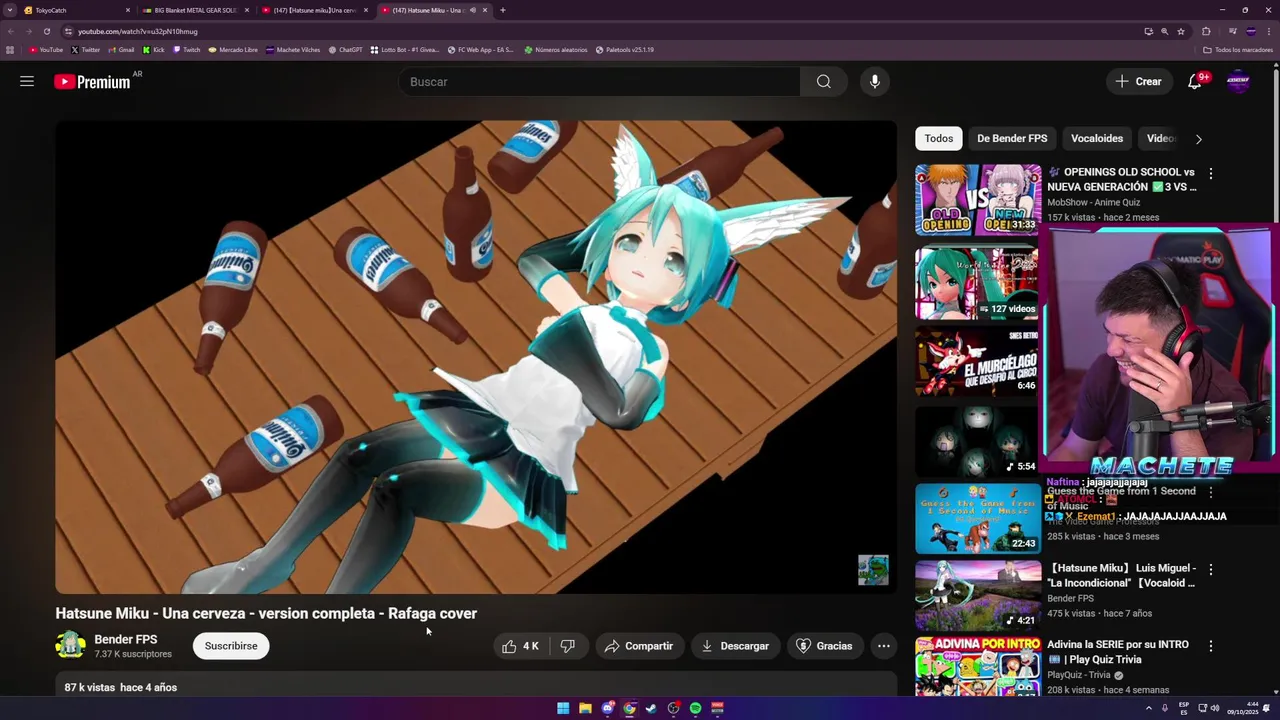Click the Compartir share button
This screenshot has height=720, width=1280.
pyautogui.click(x=640, y=646)
